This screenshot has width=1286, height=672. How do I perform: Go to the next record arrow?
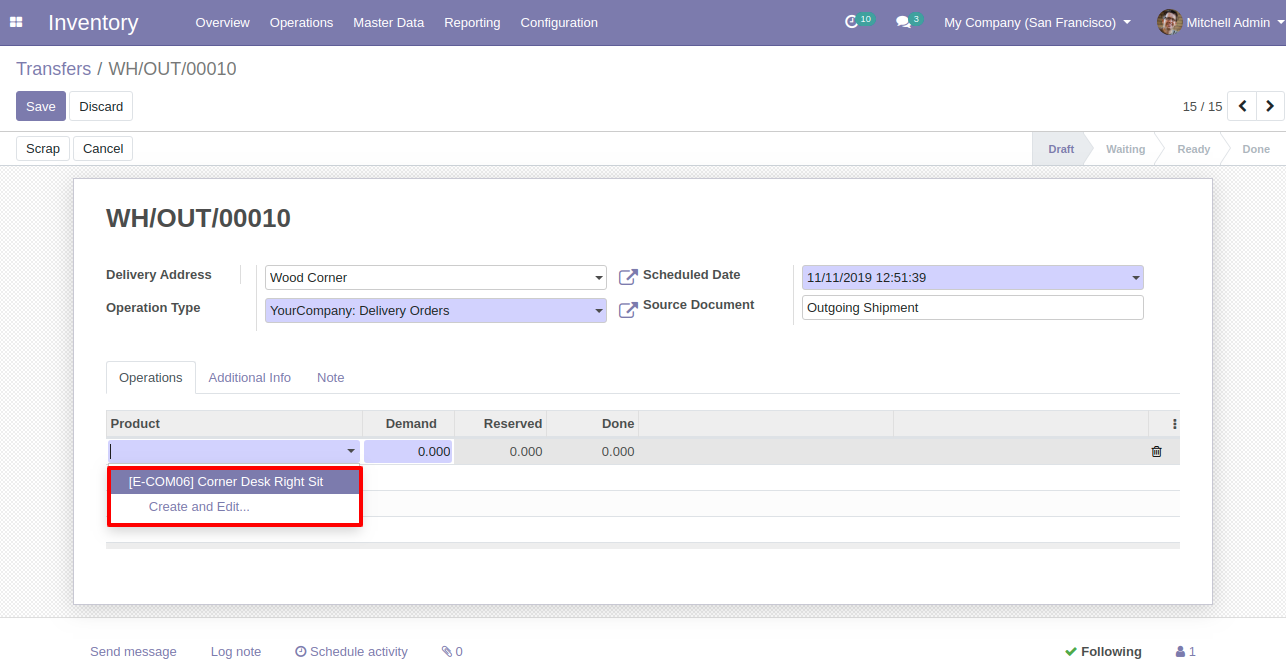click(1270, 106)
